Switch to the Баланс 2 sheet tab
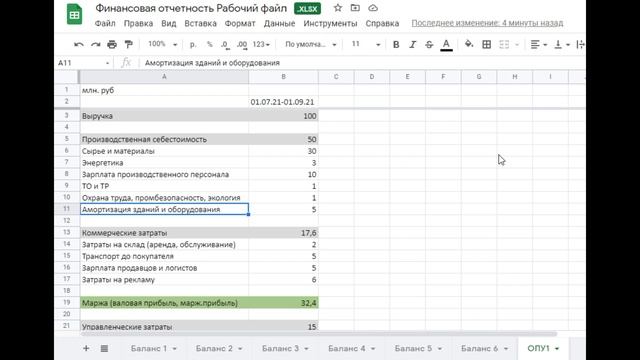 214,349
